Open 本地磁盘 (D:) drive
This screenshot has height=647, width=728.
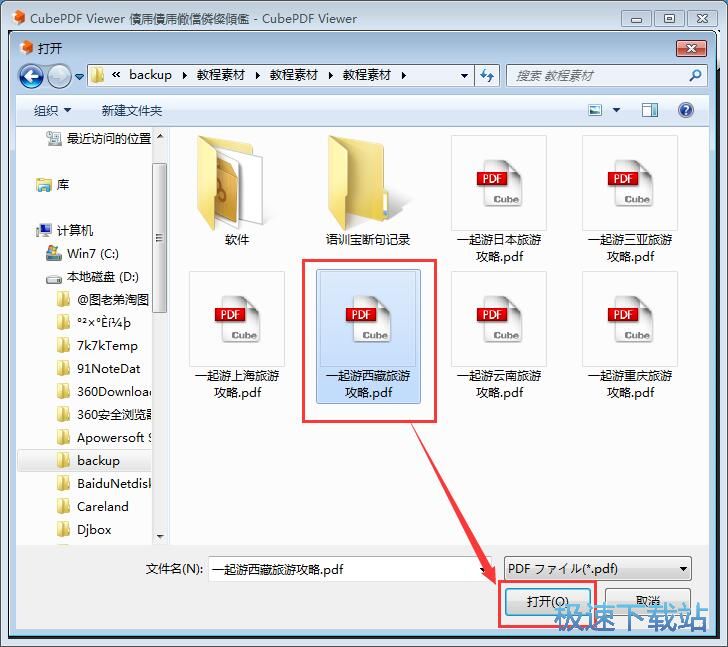click(x=92, y=277)
